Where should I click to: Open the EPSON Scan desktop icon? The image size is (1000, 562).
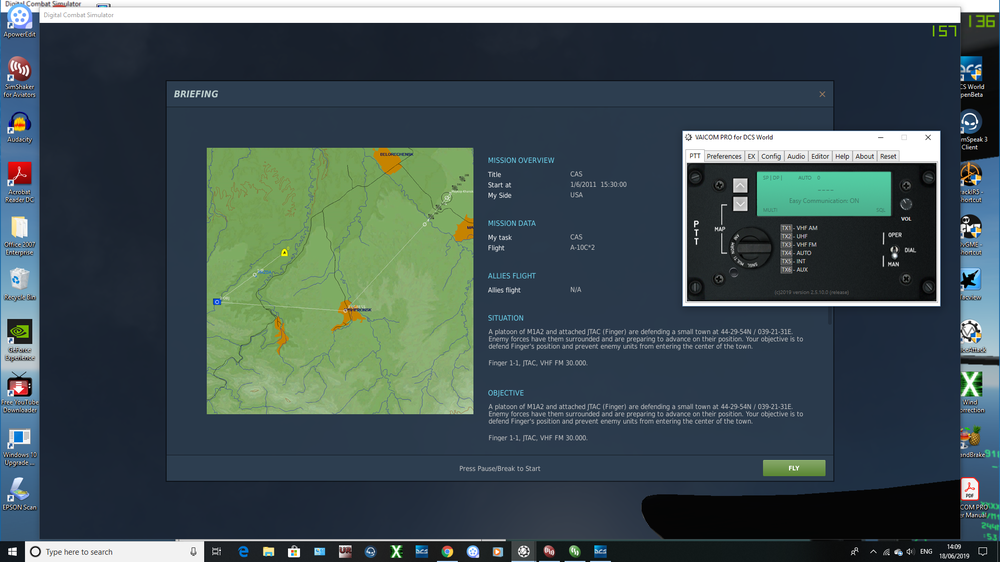(x=19, y=494)
